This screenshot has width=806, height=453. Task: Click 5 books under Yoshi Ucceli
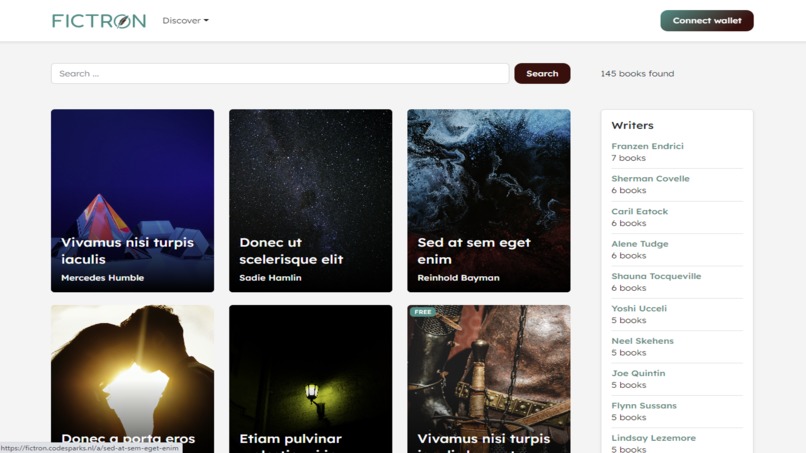628,320
